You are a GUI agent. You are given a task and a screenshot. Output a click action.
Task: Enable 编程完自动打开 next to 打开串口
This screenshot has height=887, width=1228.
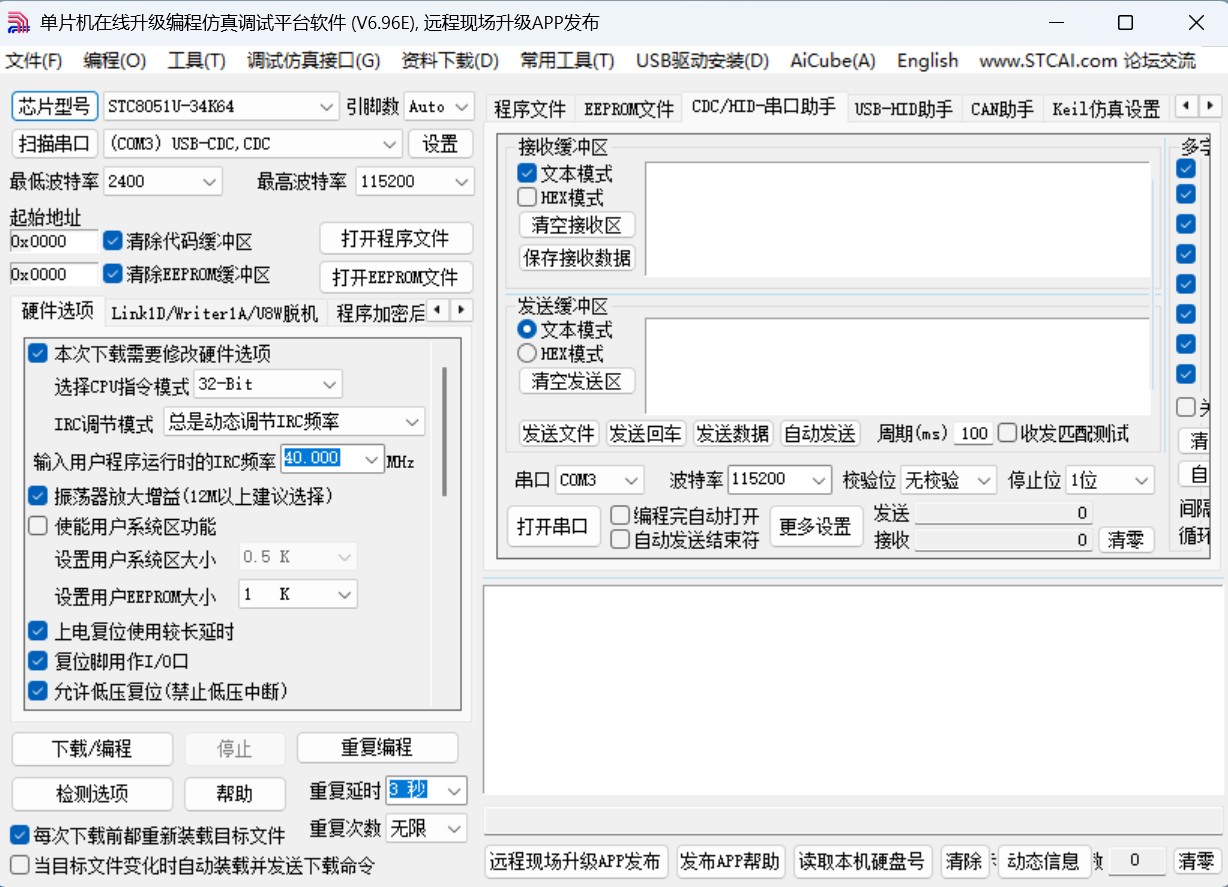pyautogui.click(x=619, y=513)
